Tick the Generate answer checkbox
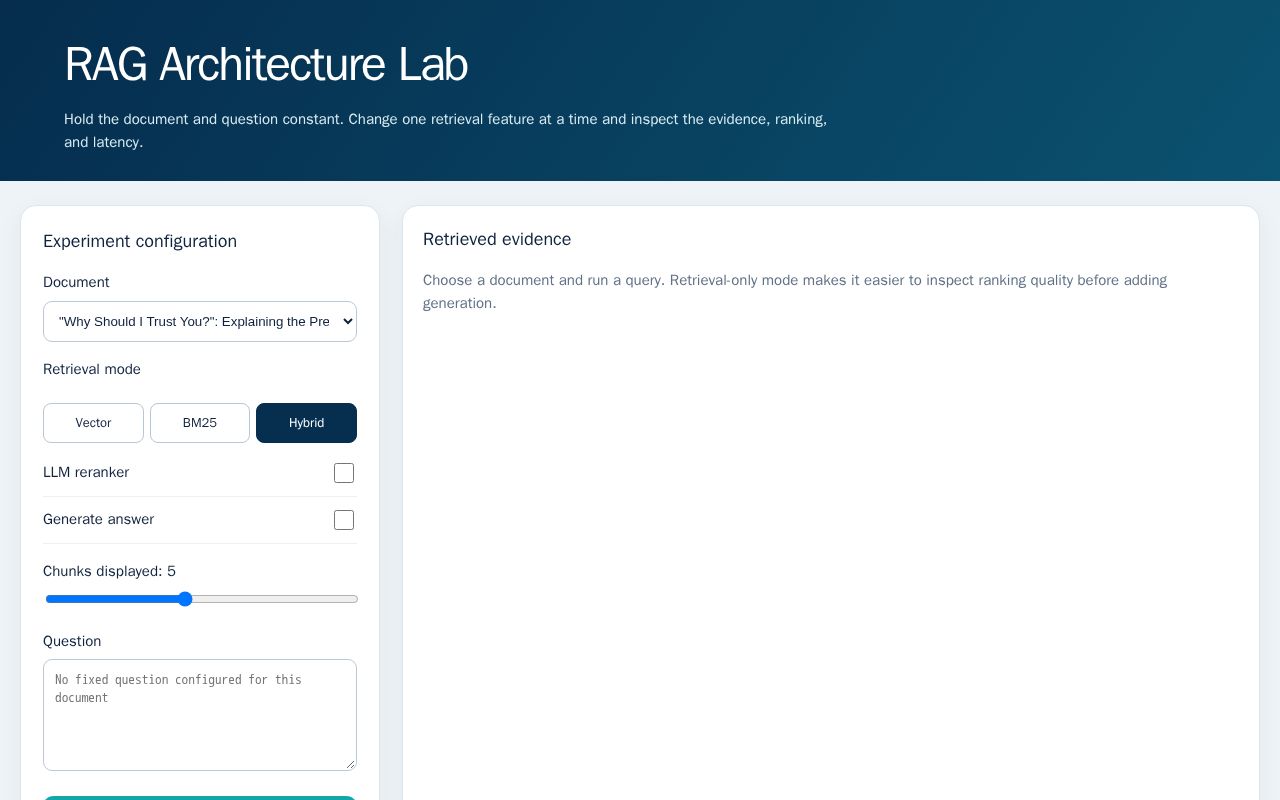 pos(344,520)
